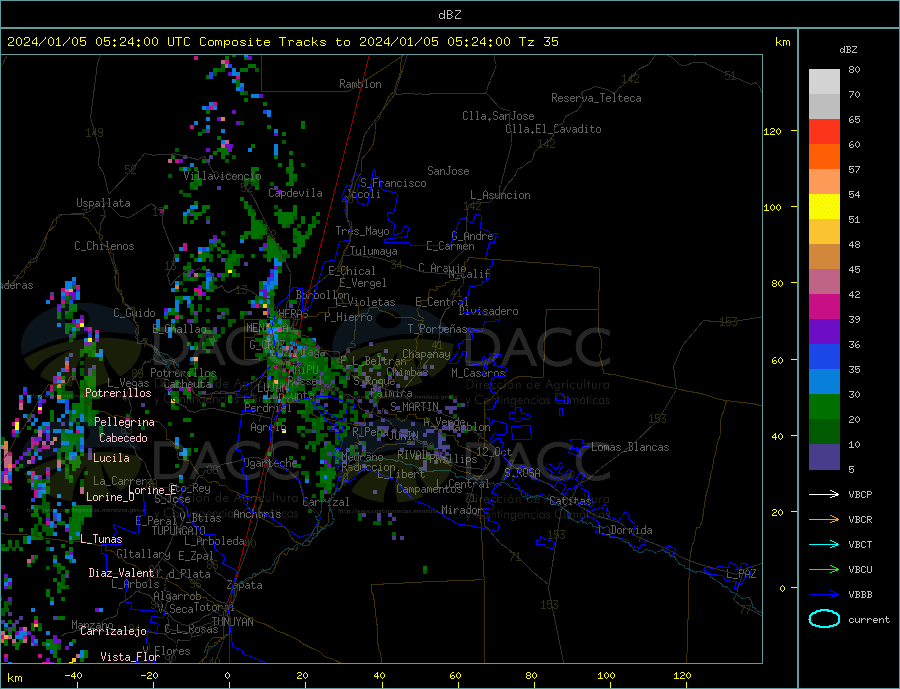Click the 'L_Tunas' map label
900x689 pixels.
(101, 539)
